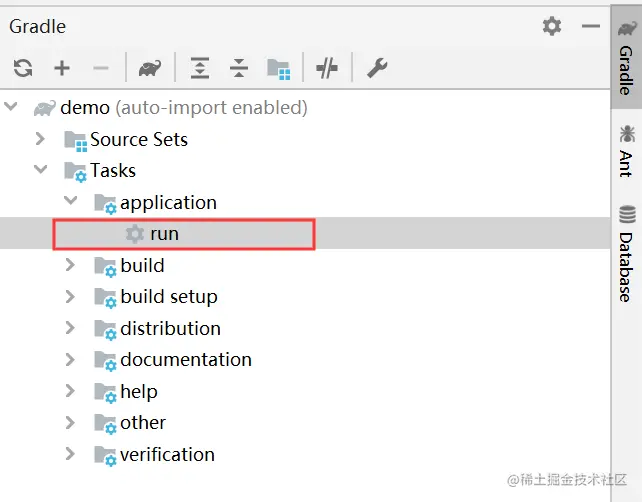Click the other folder icon

[106, 425]
